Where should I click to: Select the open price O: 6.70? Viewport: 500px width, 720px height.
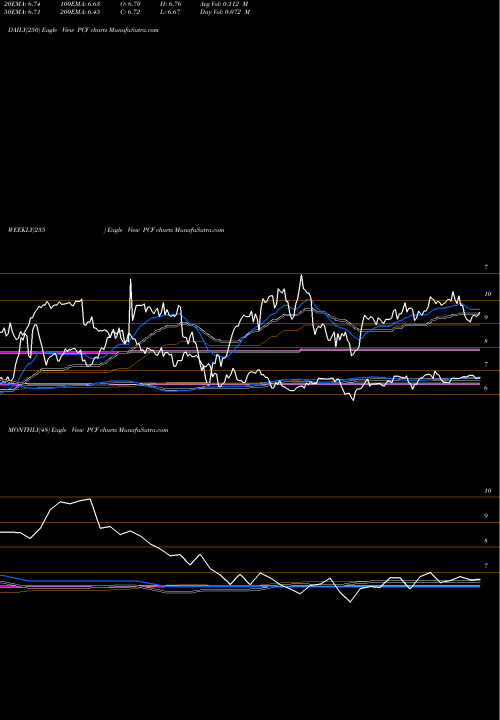click(132, 3)
